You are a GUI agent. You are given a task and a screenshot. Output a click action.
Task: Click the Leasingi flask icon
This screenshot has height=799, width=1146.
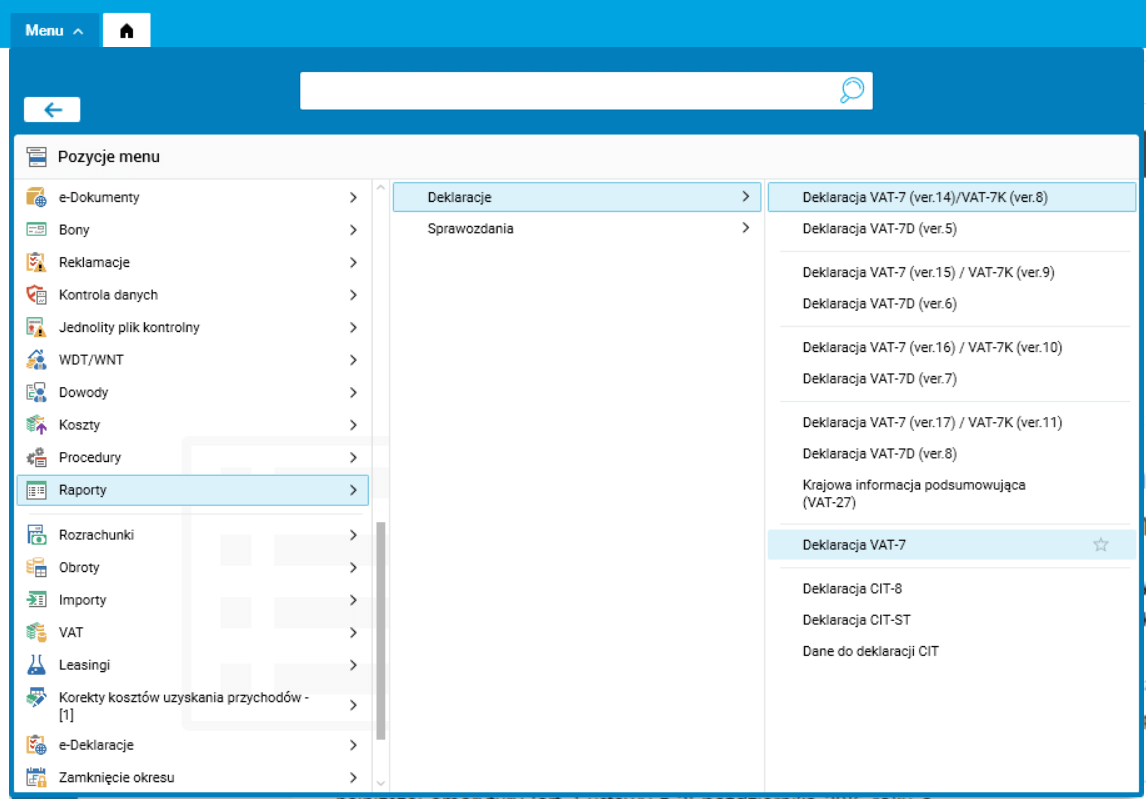pyautogui.click(x=36, y=665)
